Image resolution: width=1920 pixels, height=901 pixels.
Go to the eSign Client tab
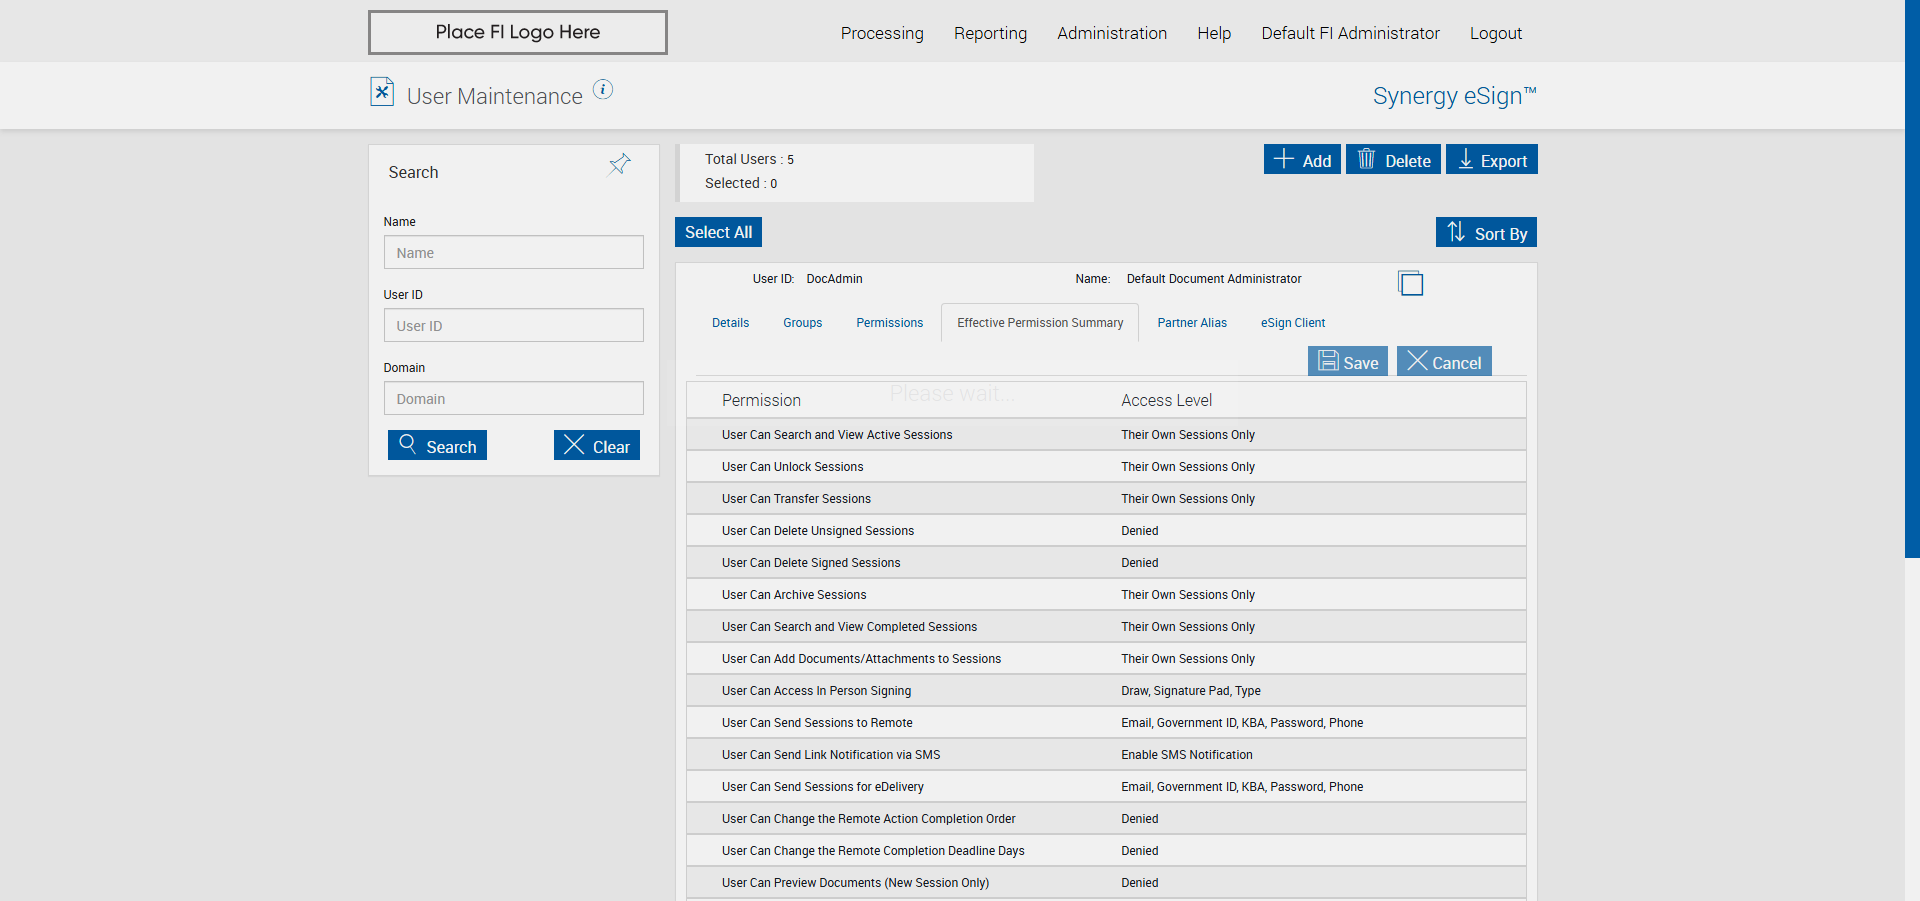pos(1292,323)
